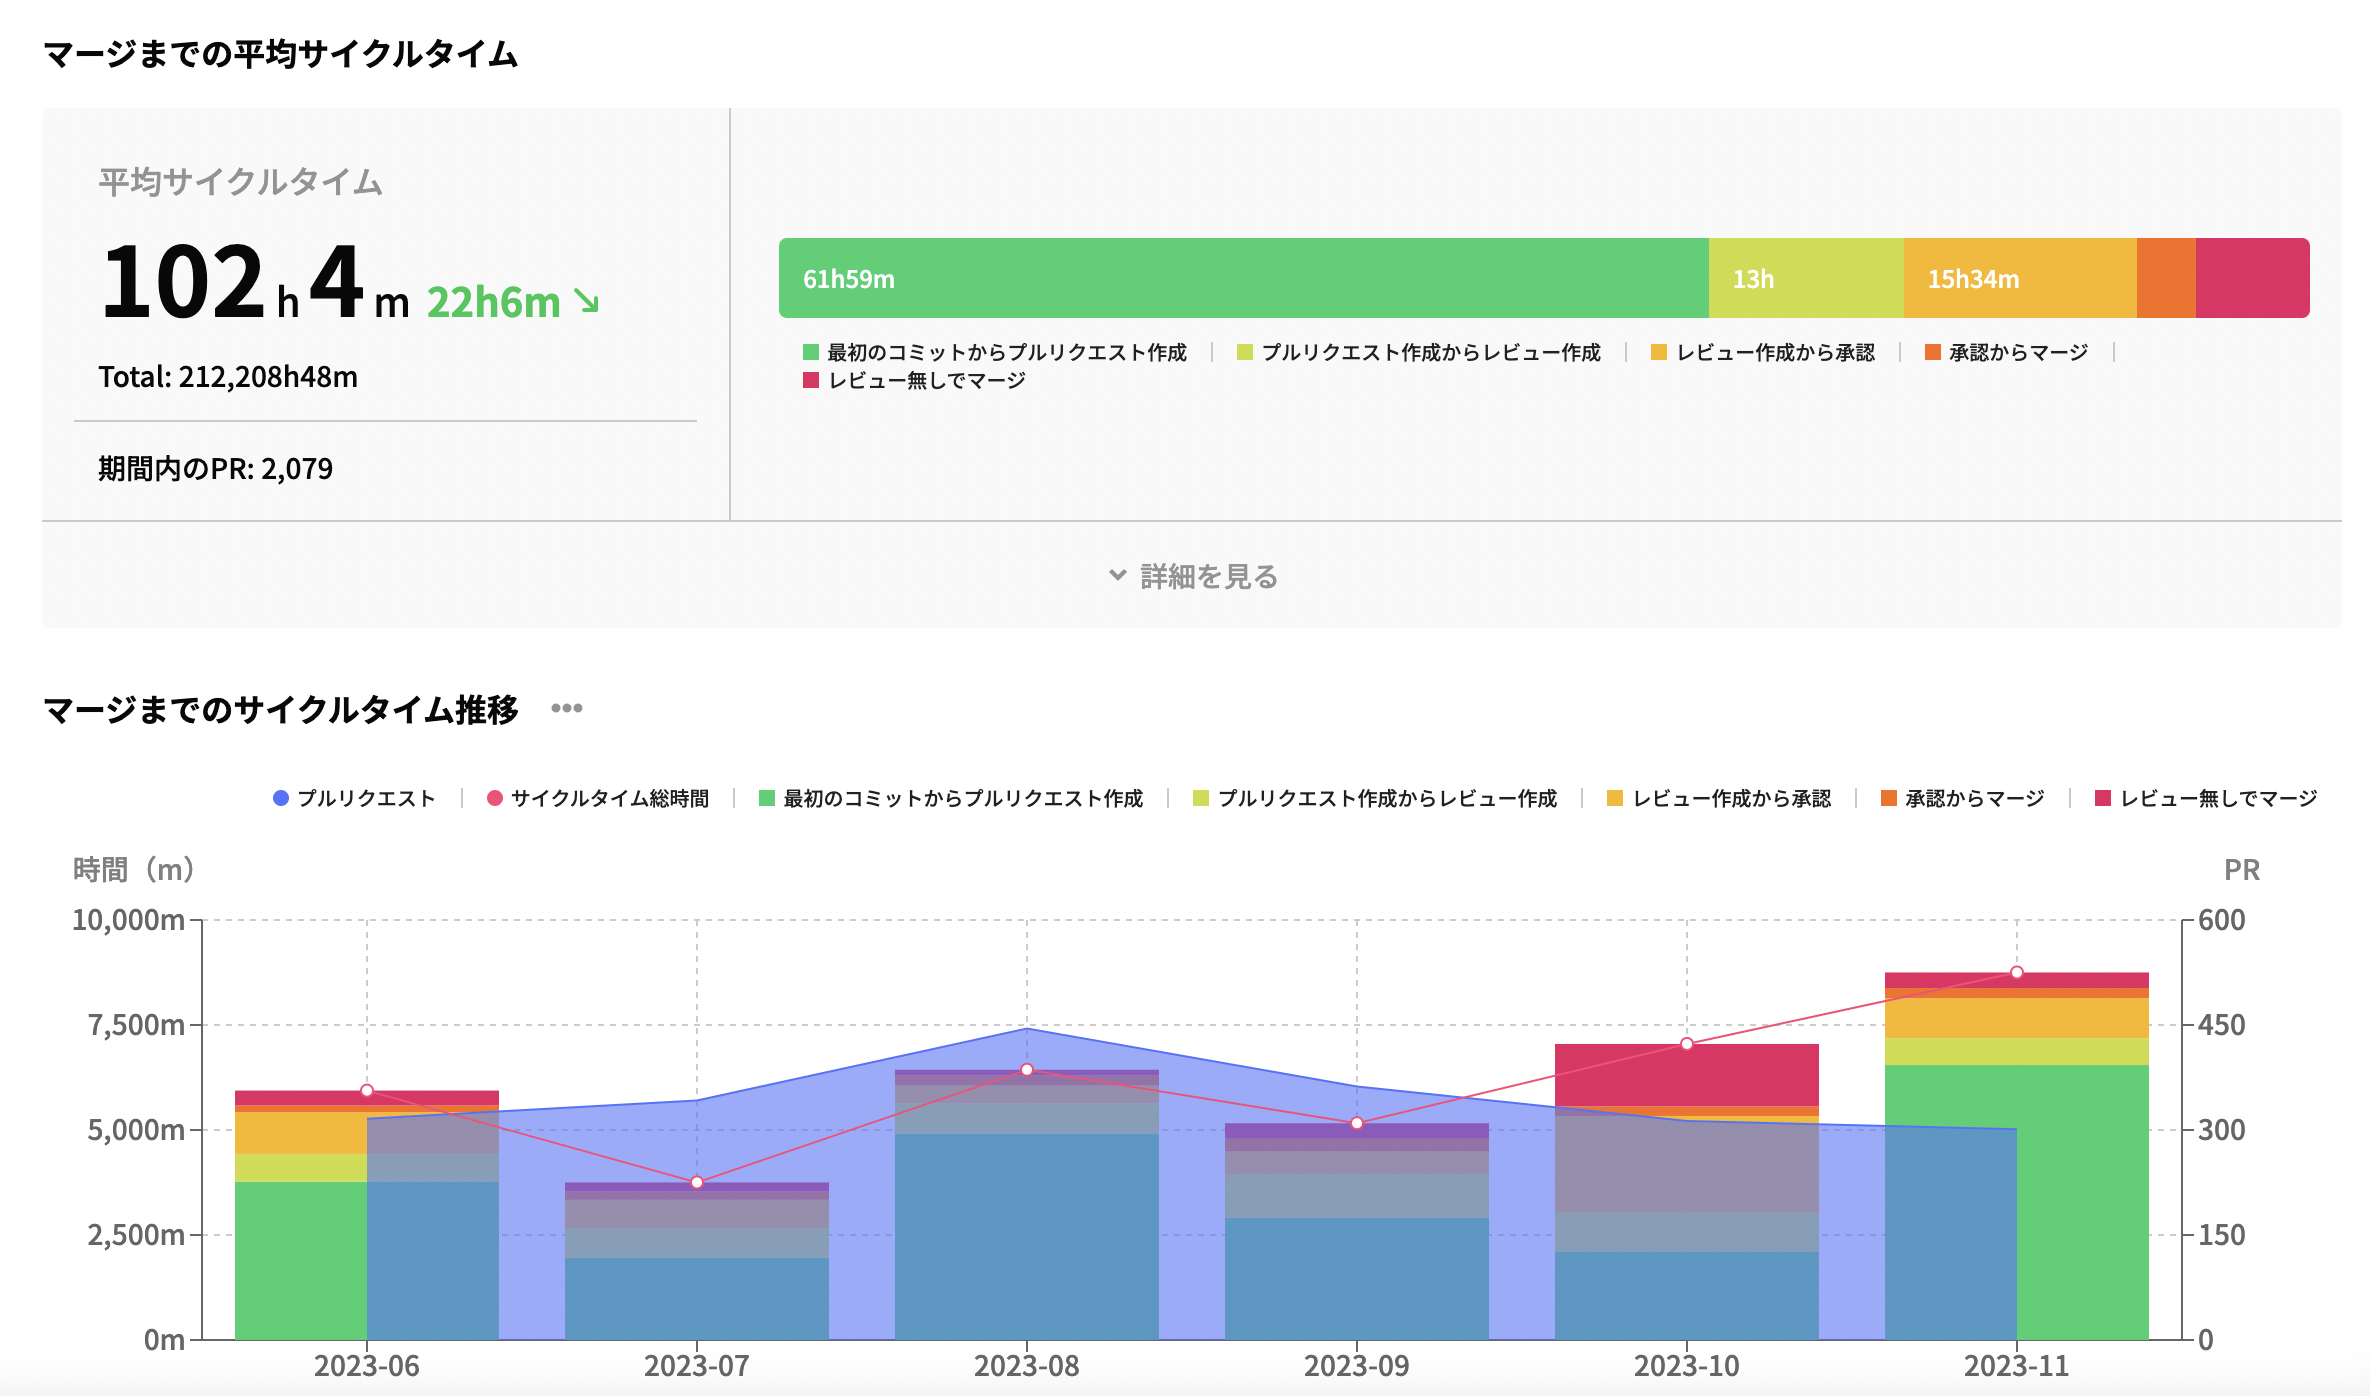Click the 15h34m amber bar segment
This screenshot has width=2370, height=1396.
coord(2019,279)
